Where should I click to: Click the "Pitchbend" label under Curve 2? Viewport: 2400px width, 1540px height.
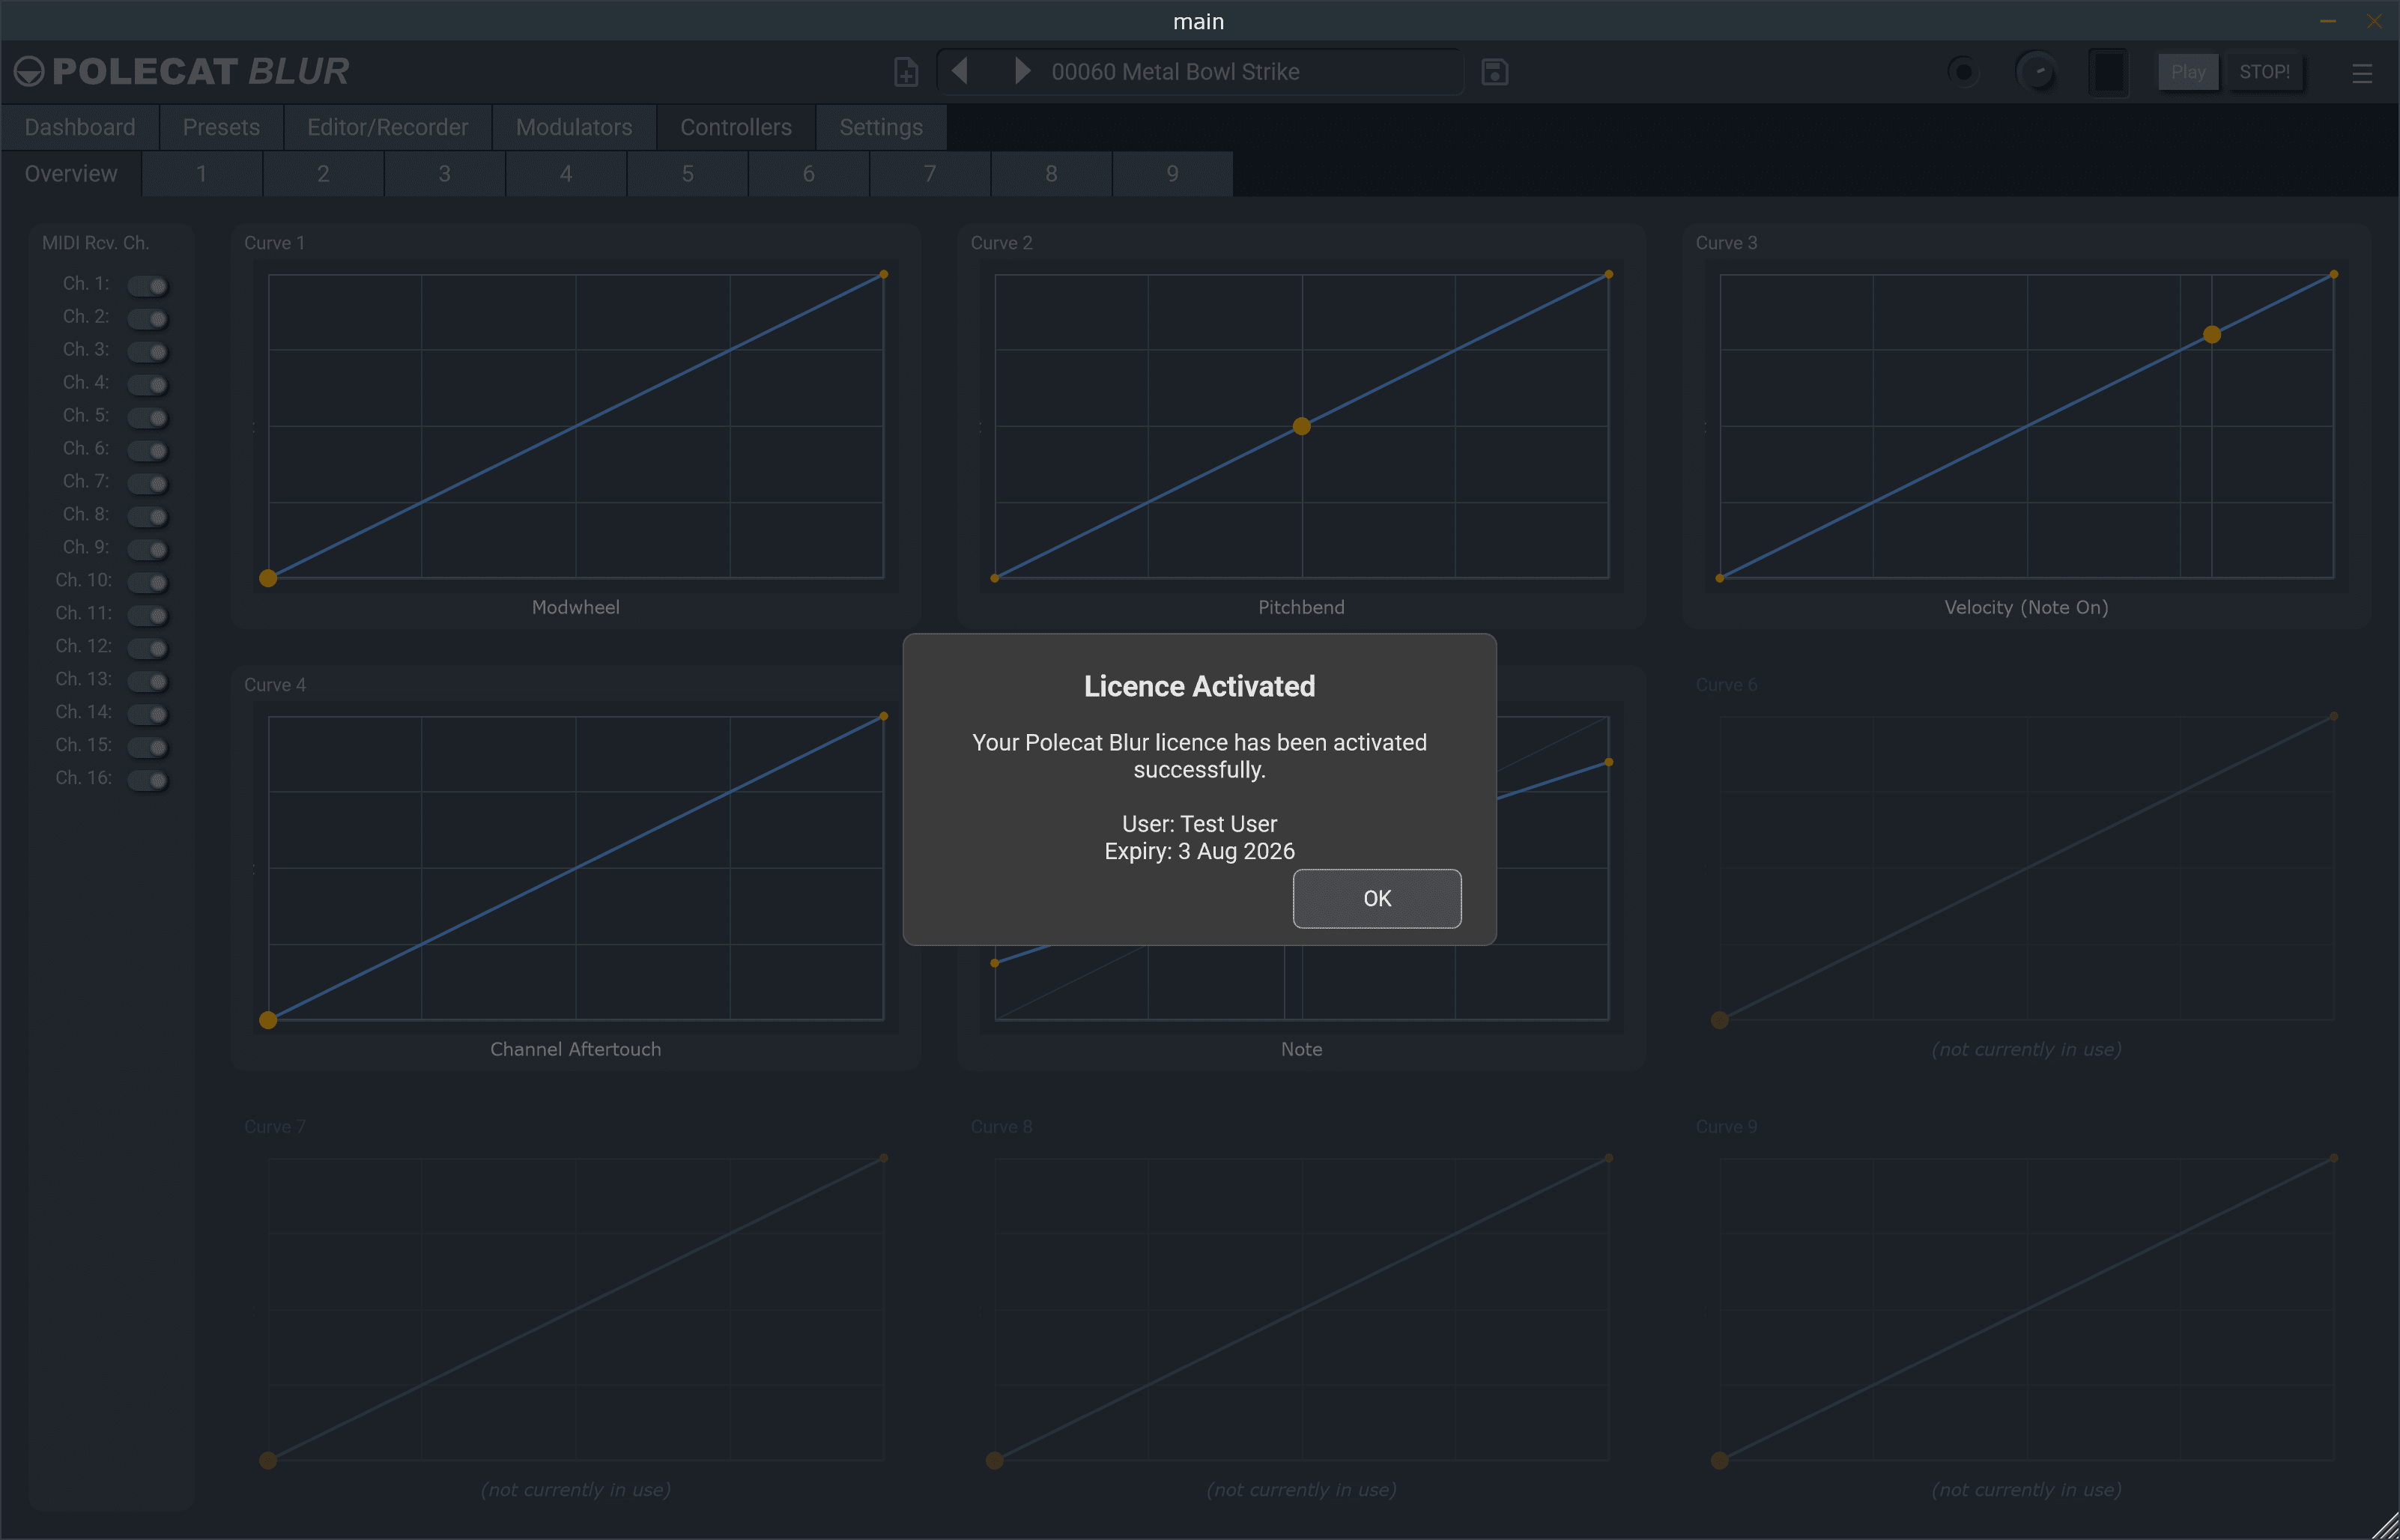click(x=1301, y=607)
